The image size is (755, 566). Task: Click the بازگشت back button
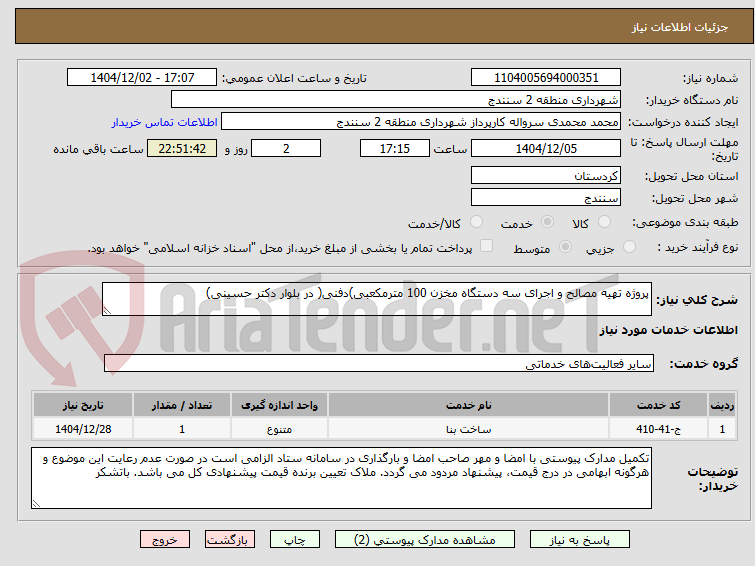(x=230, y=540)
